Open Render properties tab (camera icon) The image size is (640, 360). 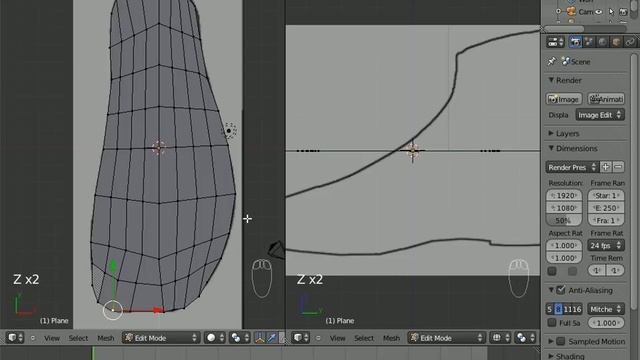tap(575, 42)
